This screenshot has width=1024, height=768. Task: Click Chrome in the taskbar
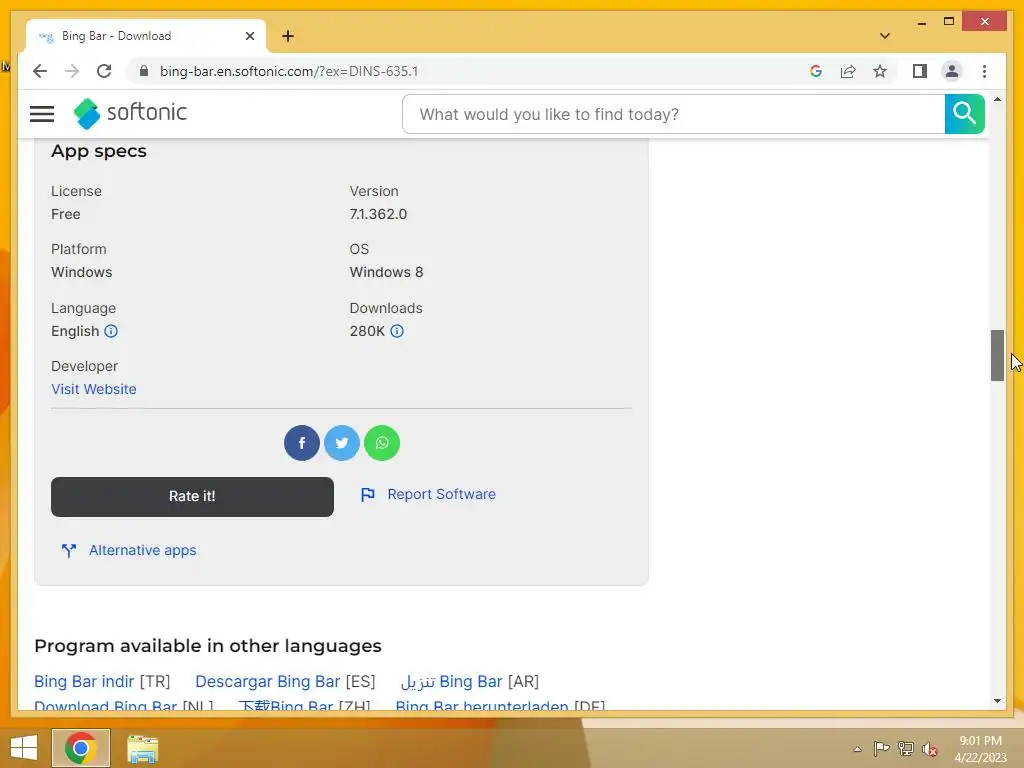(x=81, y=748)
